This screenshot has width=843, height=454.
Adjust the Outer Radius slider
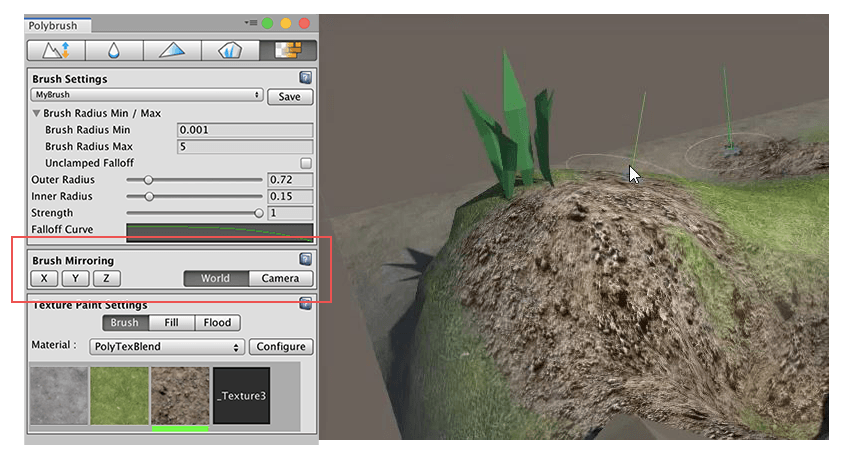149,180
